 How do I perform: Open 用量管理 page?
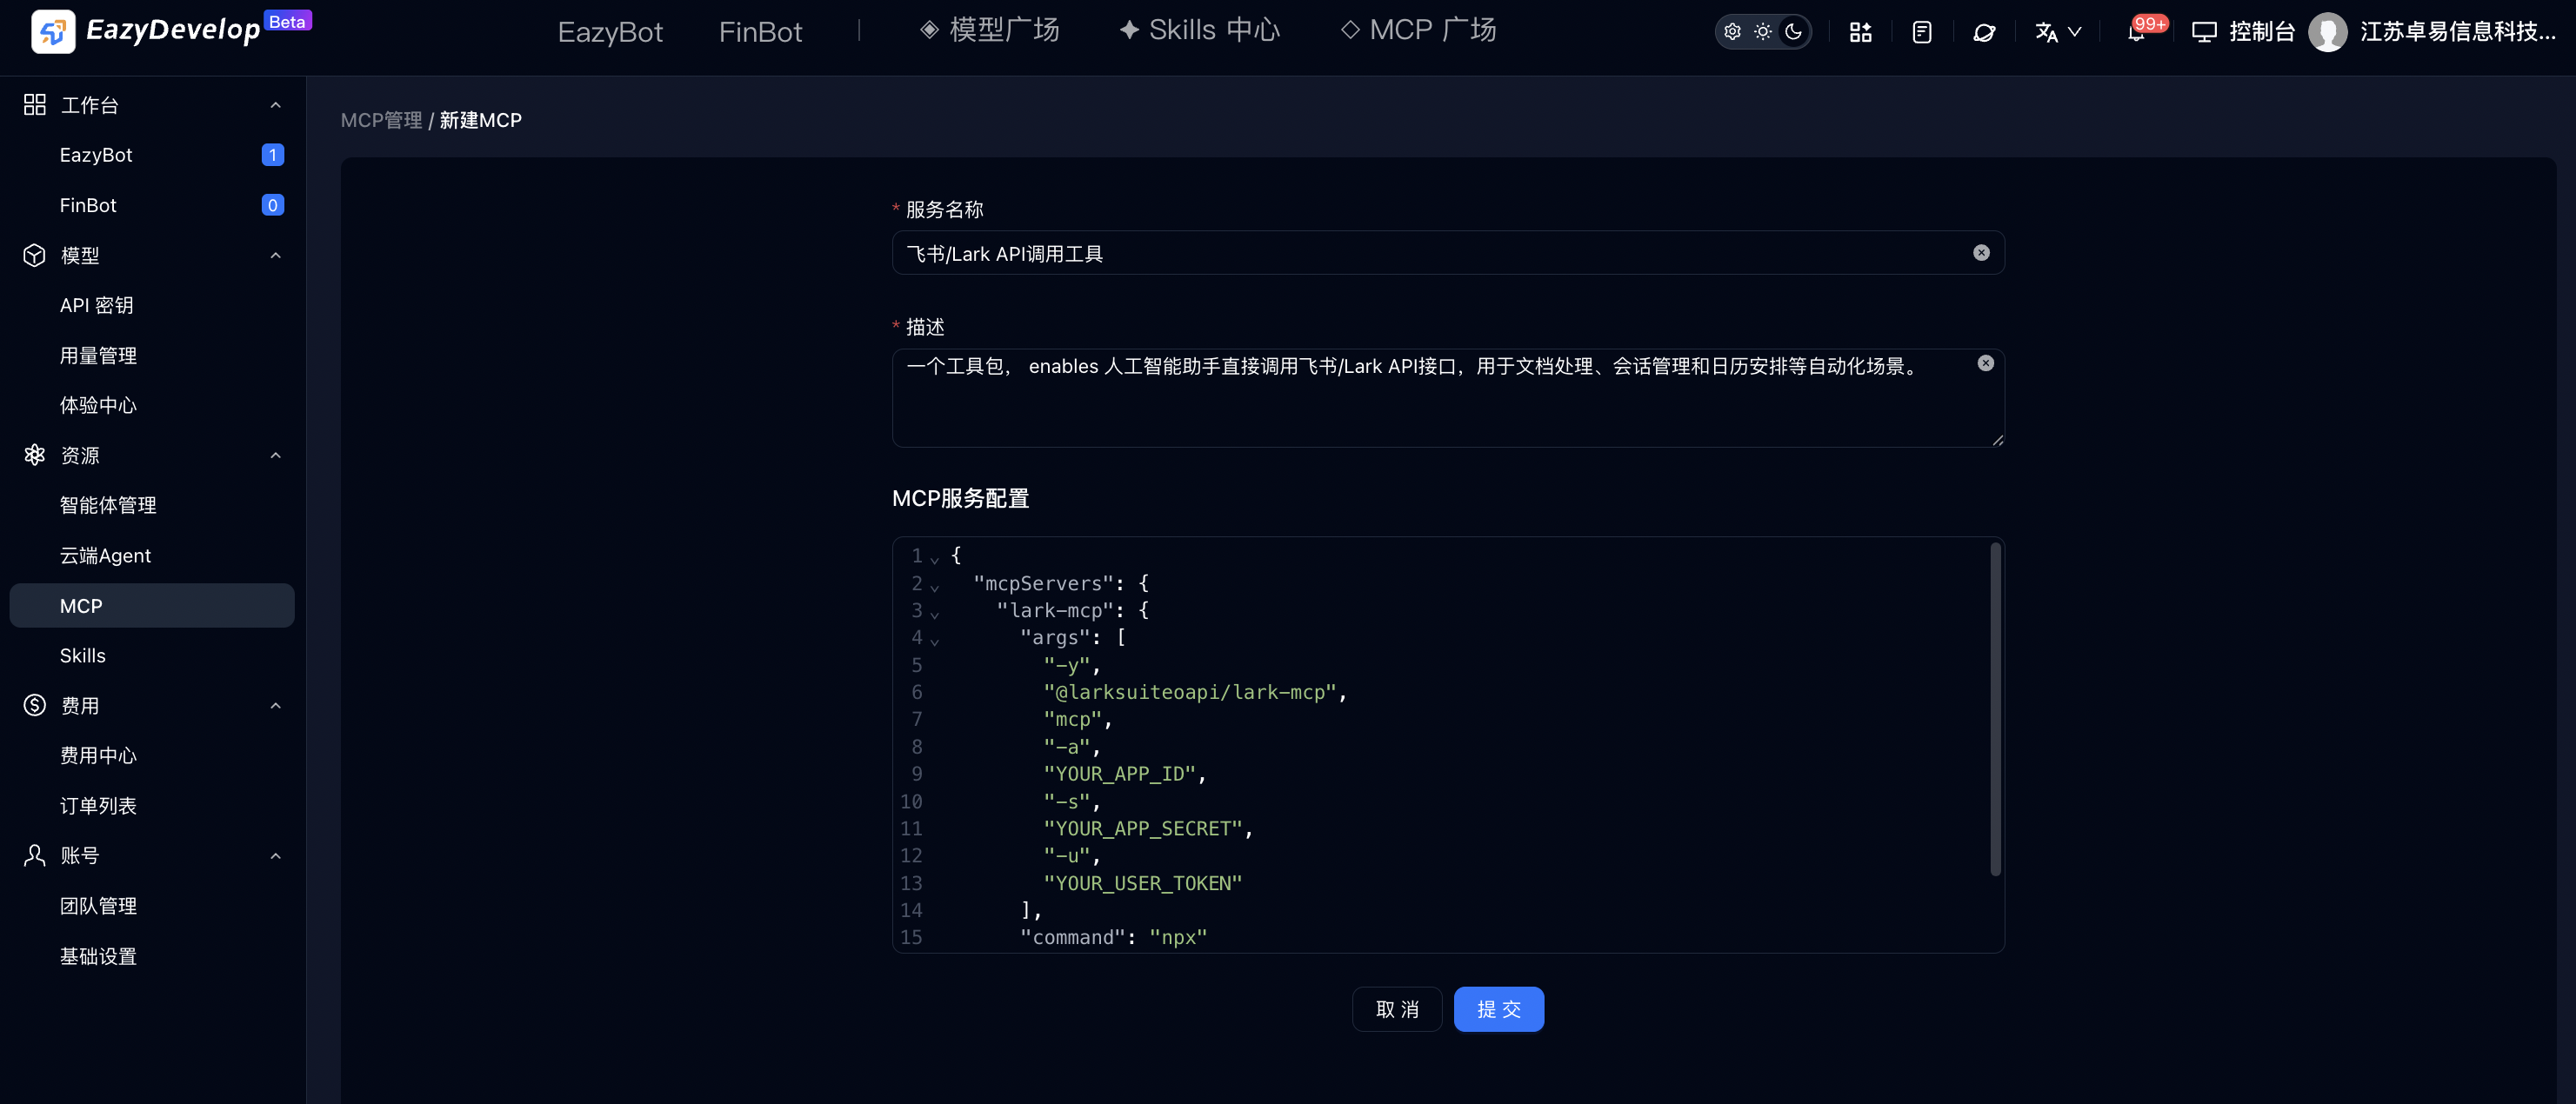point(98,355)
